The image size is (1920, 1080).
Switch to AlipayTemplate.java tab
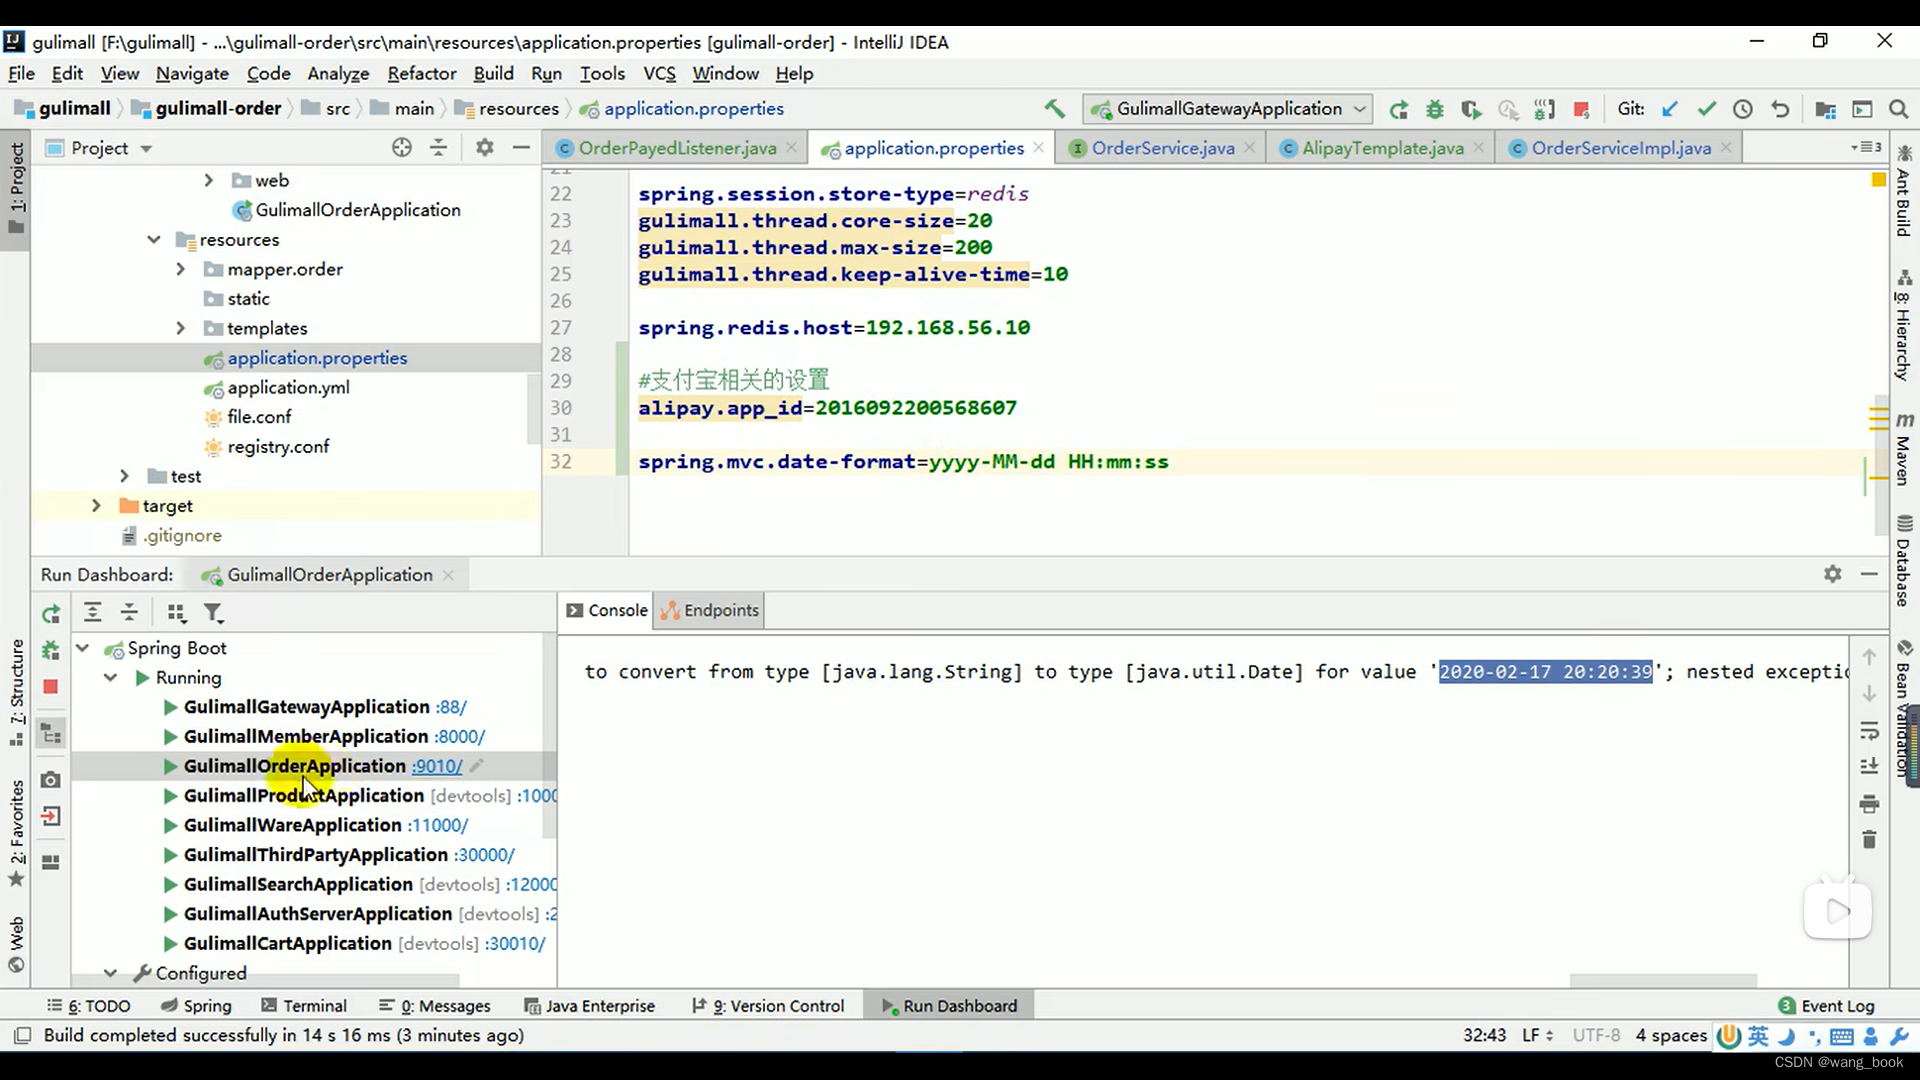point(1382,148)
